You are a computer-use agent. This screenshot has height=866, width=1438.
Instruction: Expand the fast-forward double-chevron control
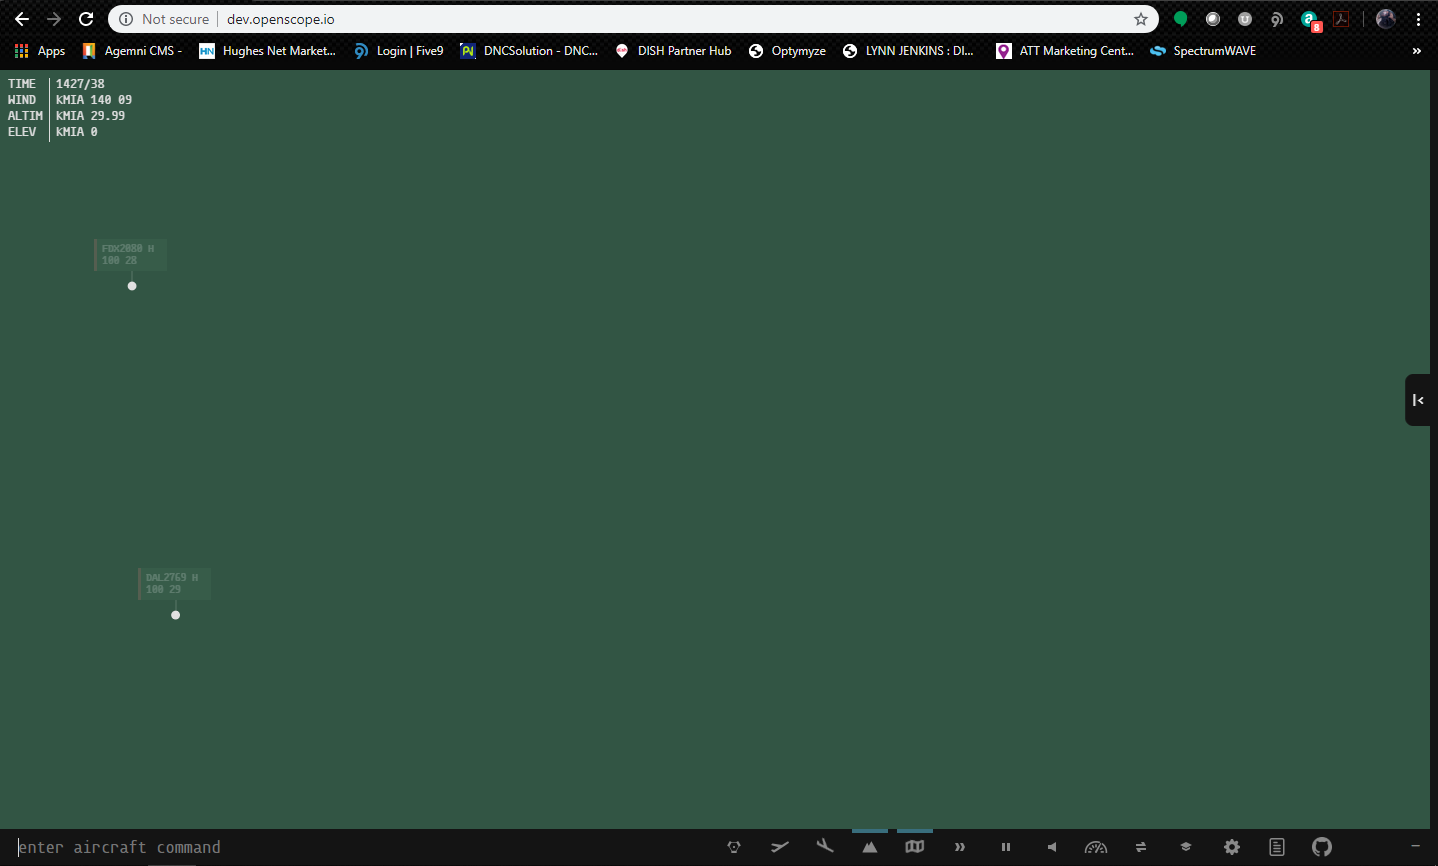[959, 847]
